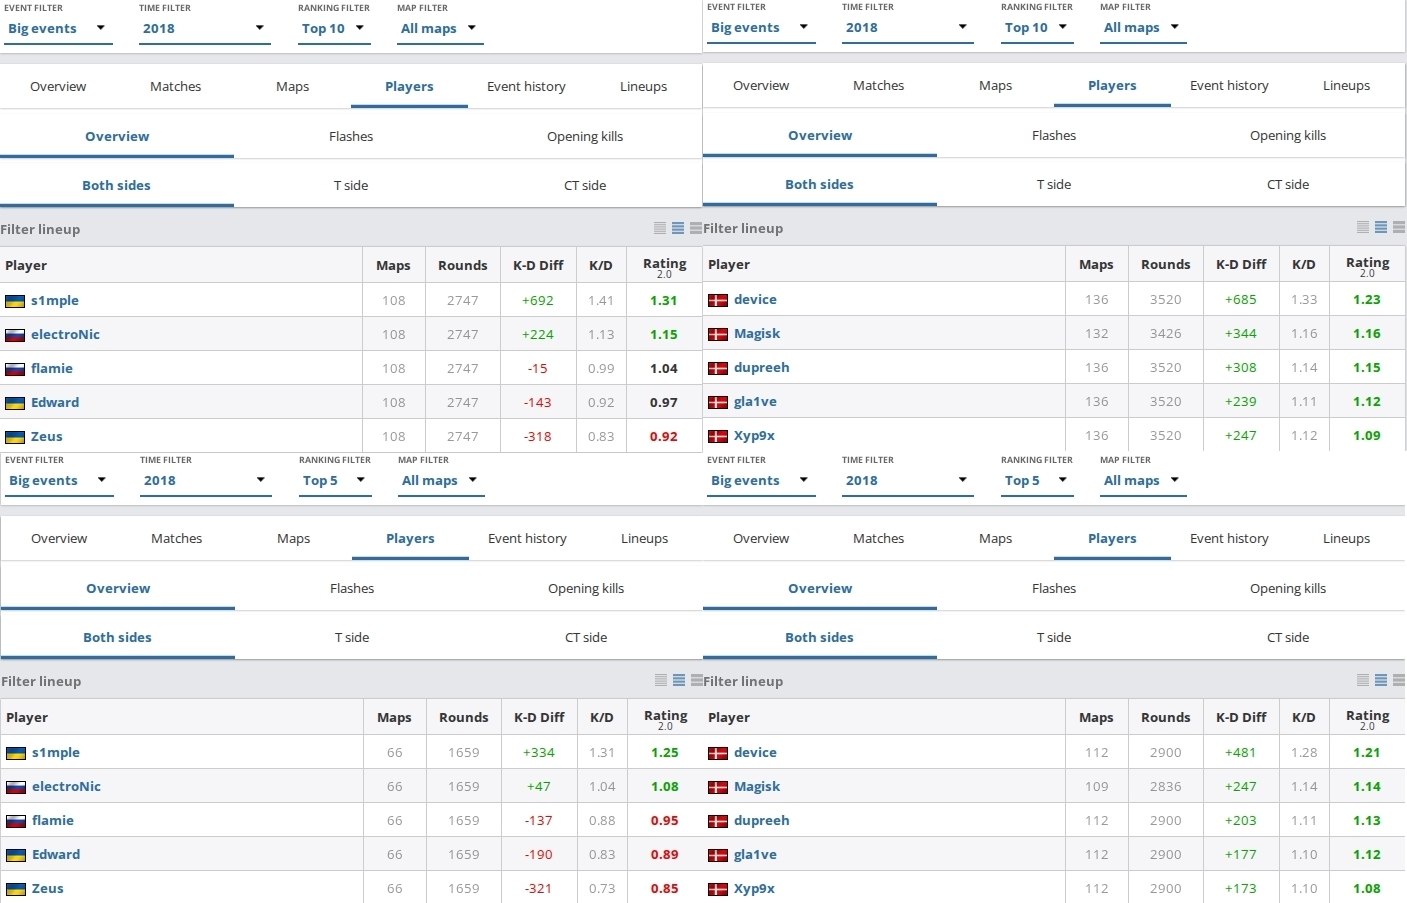Click Denmark flag beside gla1ve with +177 K-D Diff
Screen dimensions: 1407x903
click(718, 855)
